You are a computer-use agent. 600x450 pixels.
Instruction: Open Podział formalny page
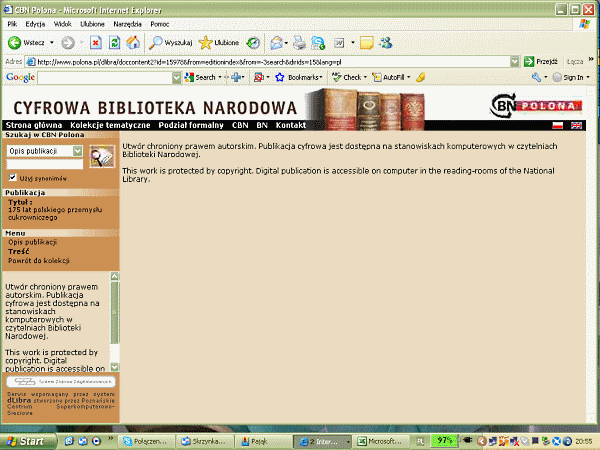tap(191, 125)
